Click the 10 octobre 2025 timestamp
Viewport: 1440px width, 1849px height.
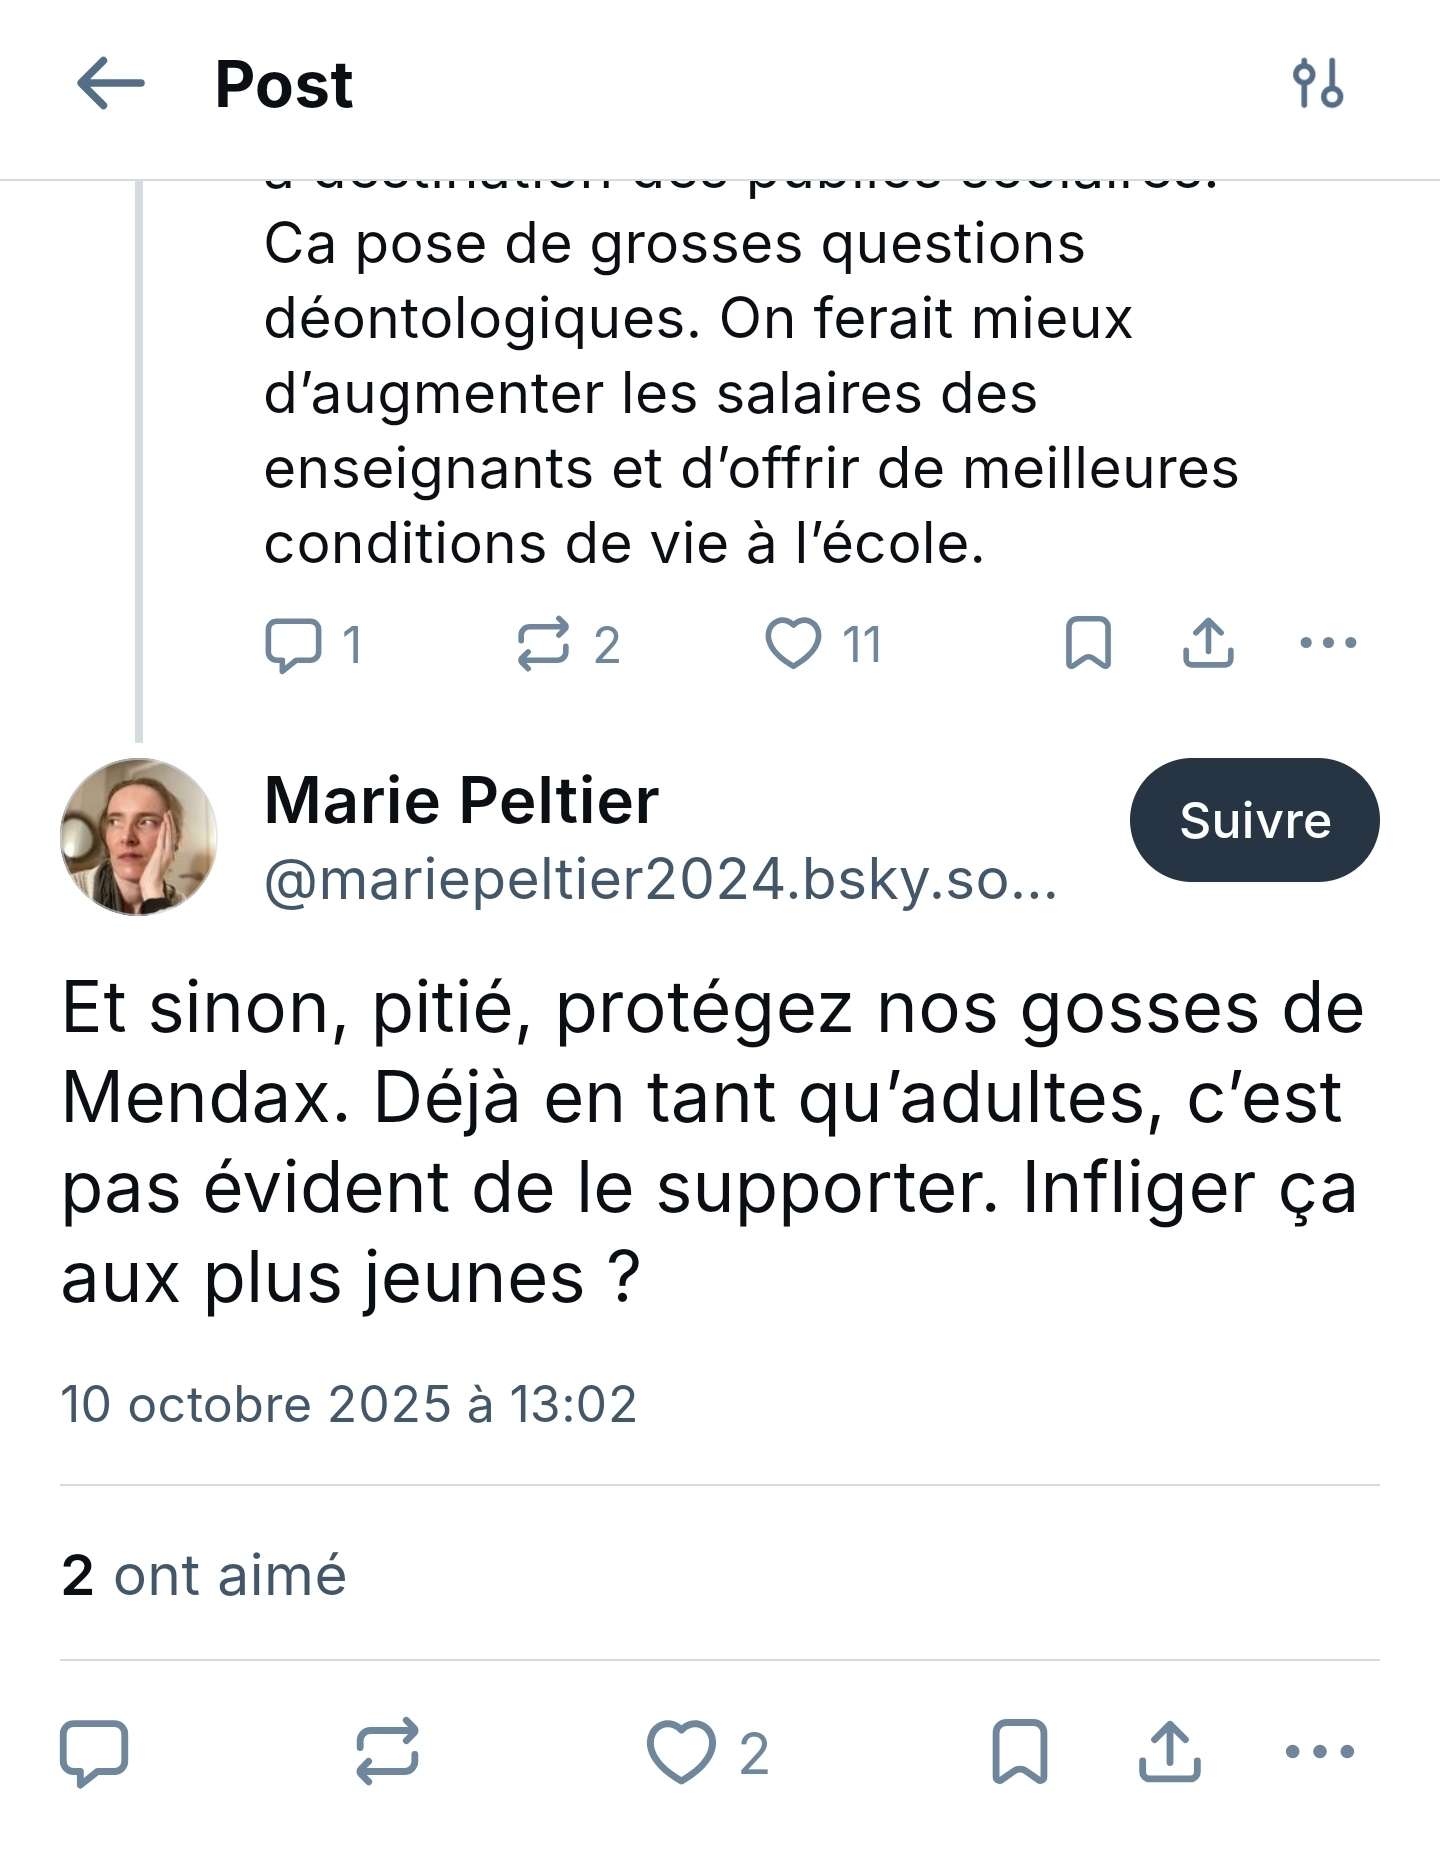point(348,1404)
